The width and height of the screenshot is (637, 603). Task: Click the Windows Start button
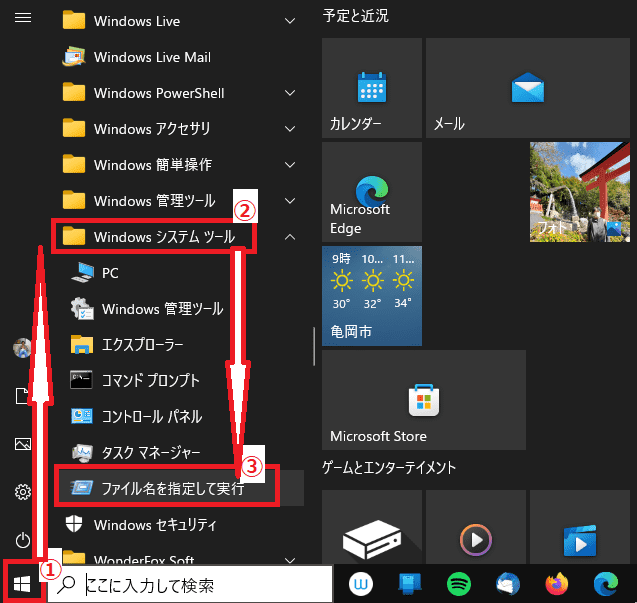coord(22,583)
